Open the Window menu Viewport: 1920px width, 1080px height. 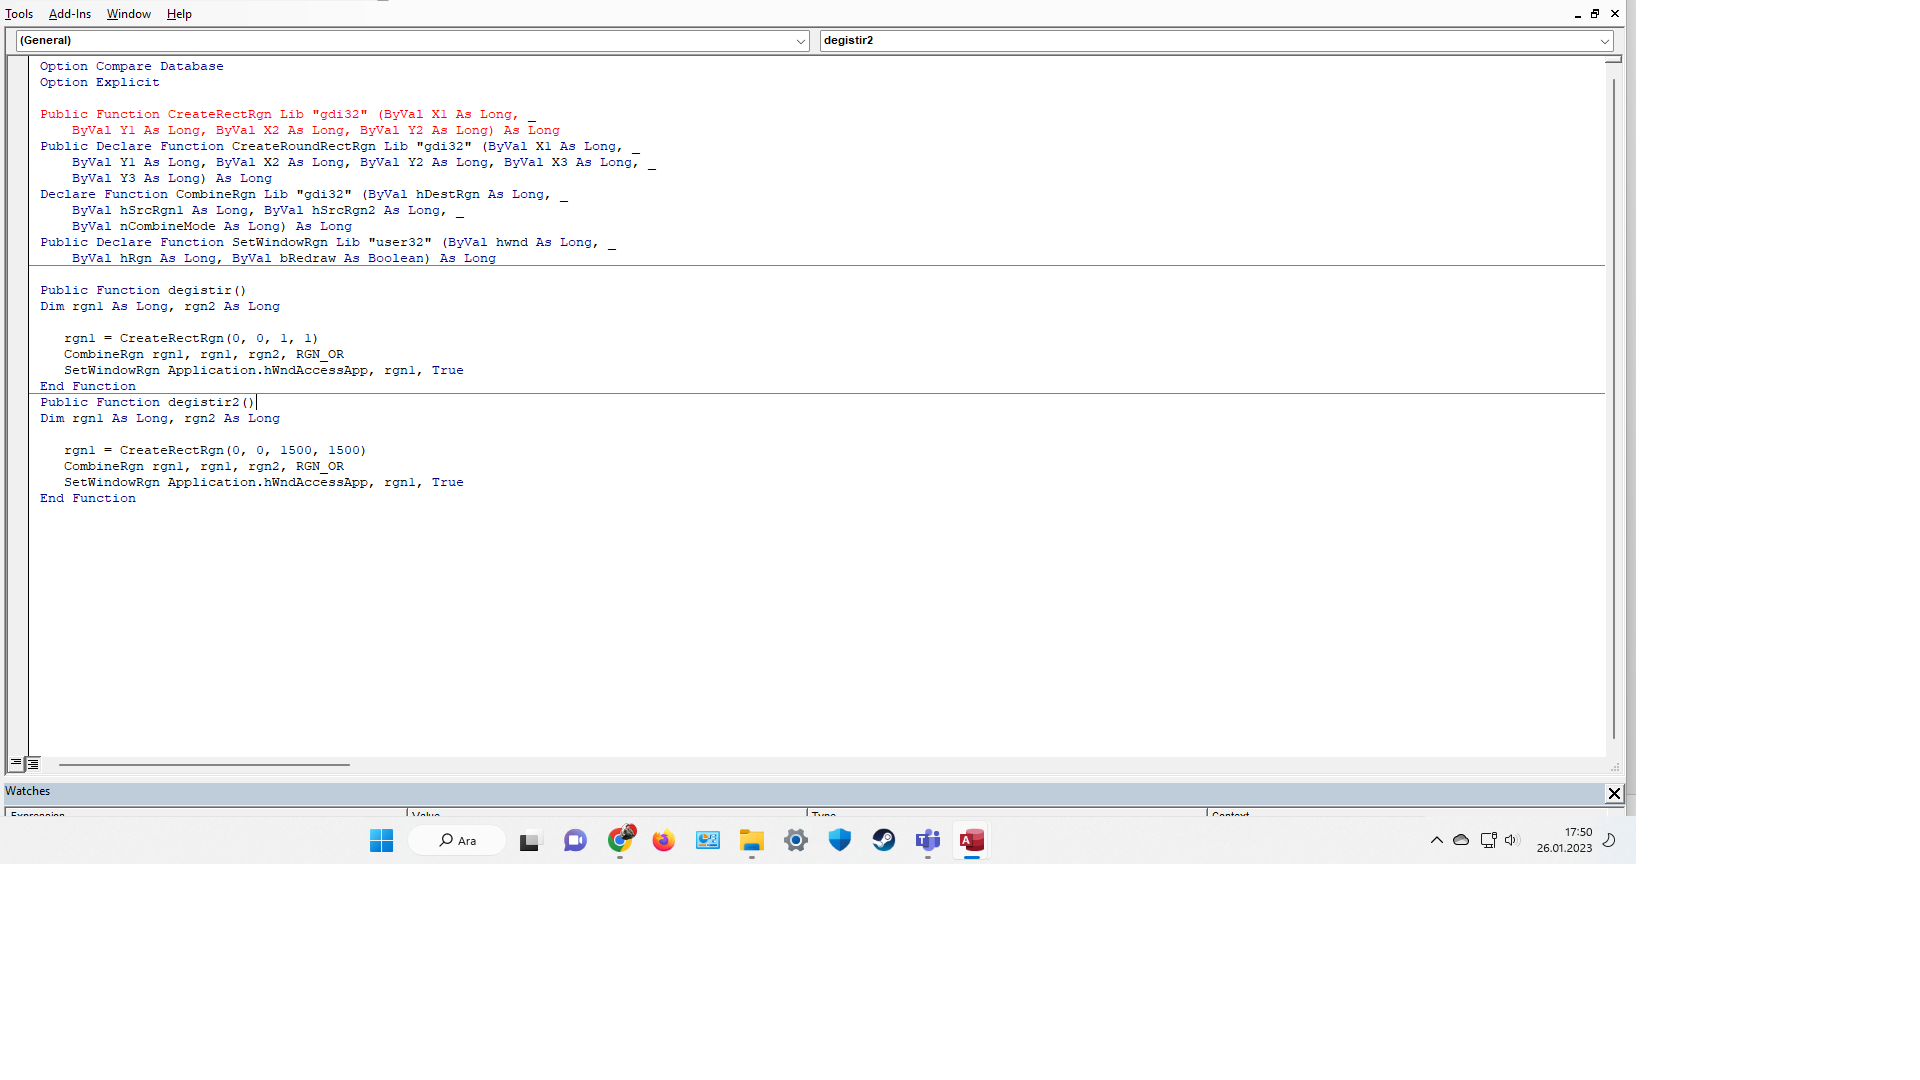(x=129, y=14)
